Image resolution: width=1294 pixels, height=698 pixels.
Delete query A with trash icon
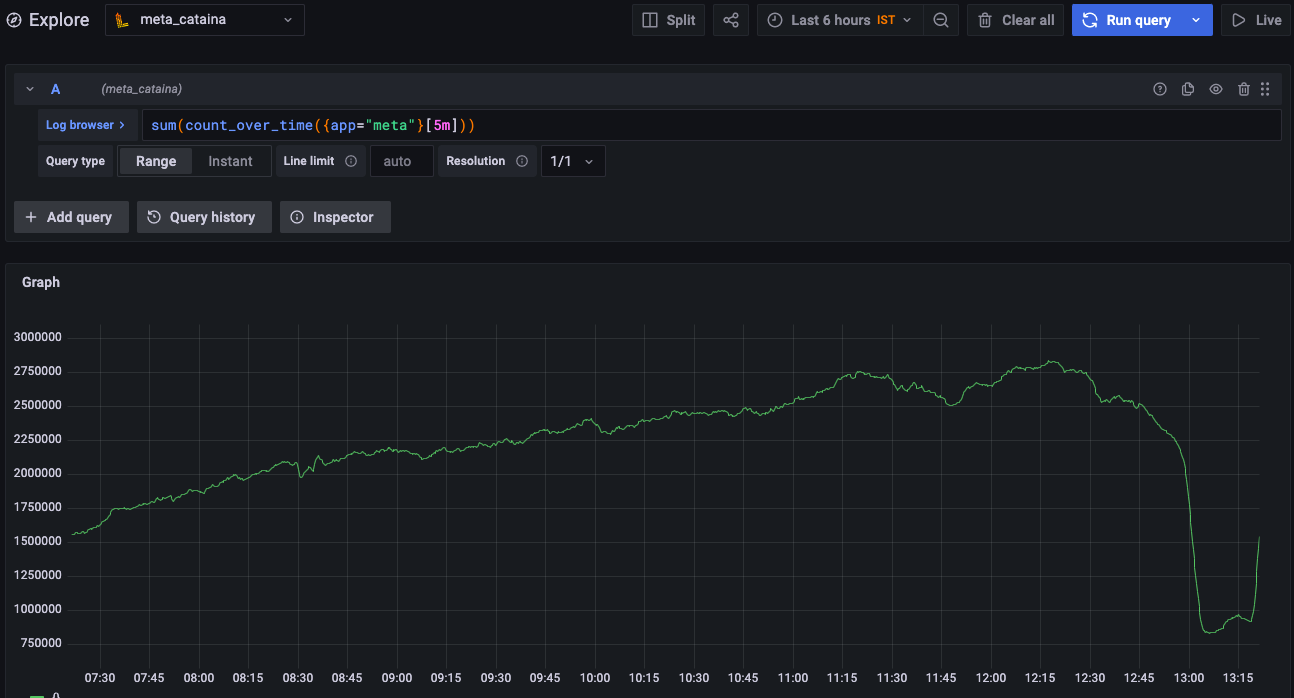click(1244, 89)
